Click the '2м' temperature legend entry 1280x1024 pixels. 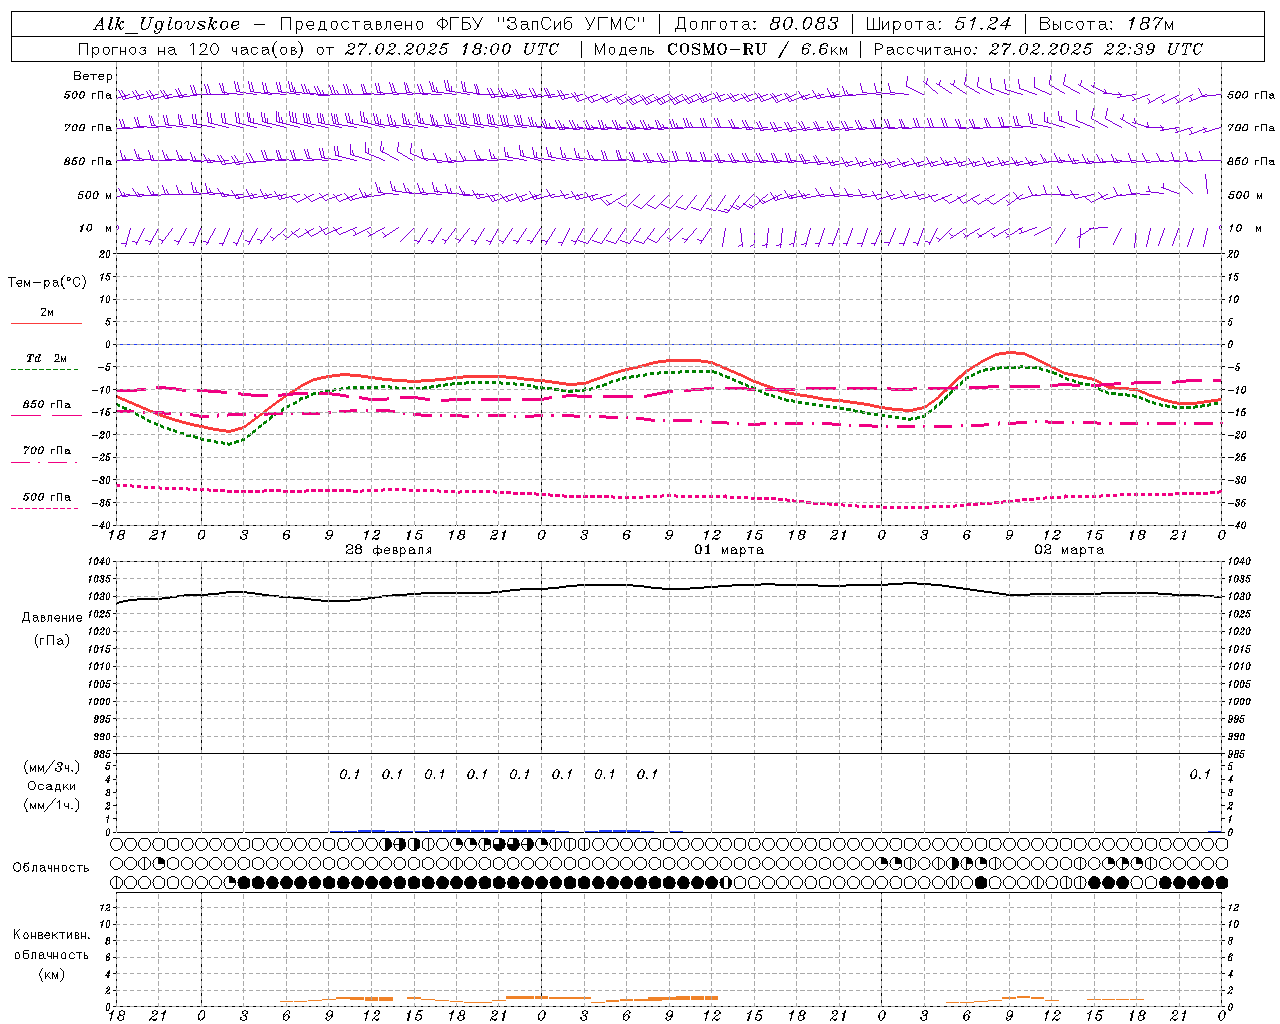pyautogui.click(x=47, y=312)
